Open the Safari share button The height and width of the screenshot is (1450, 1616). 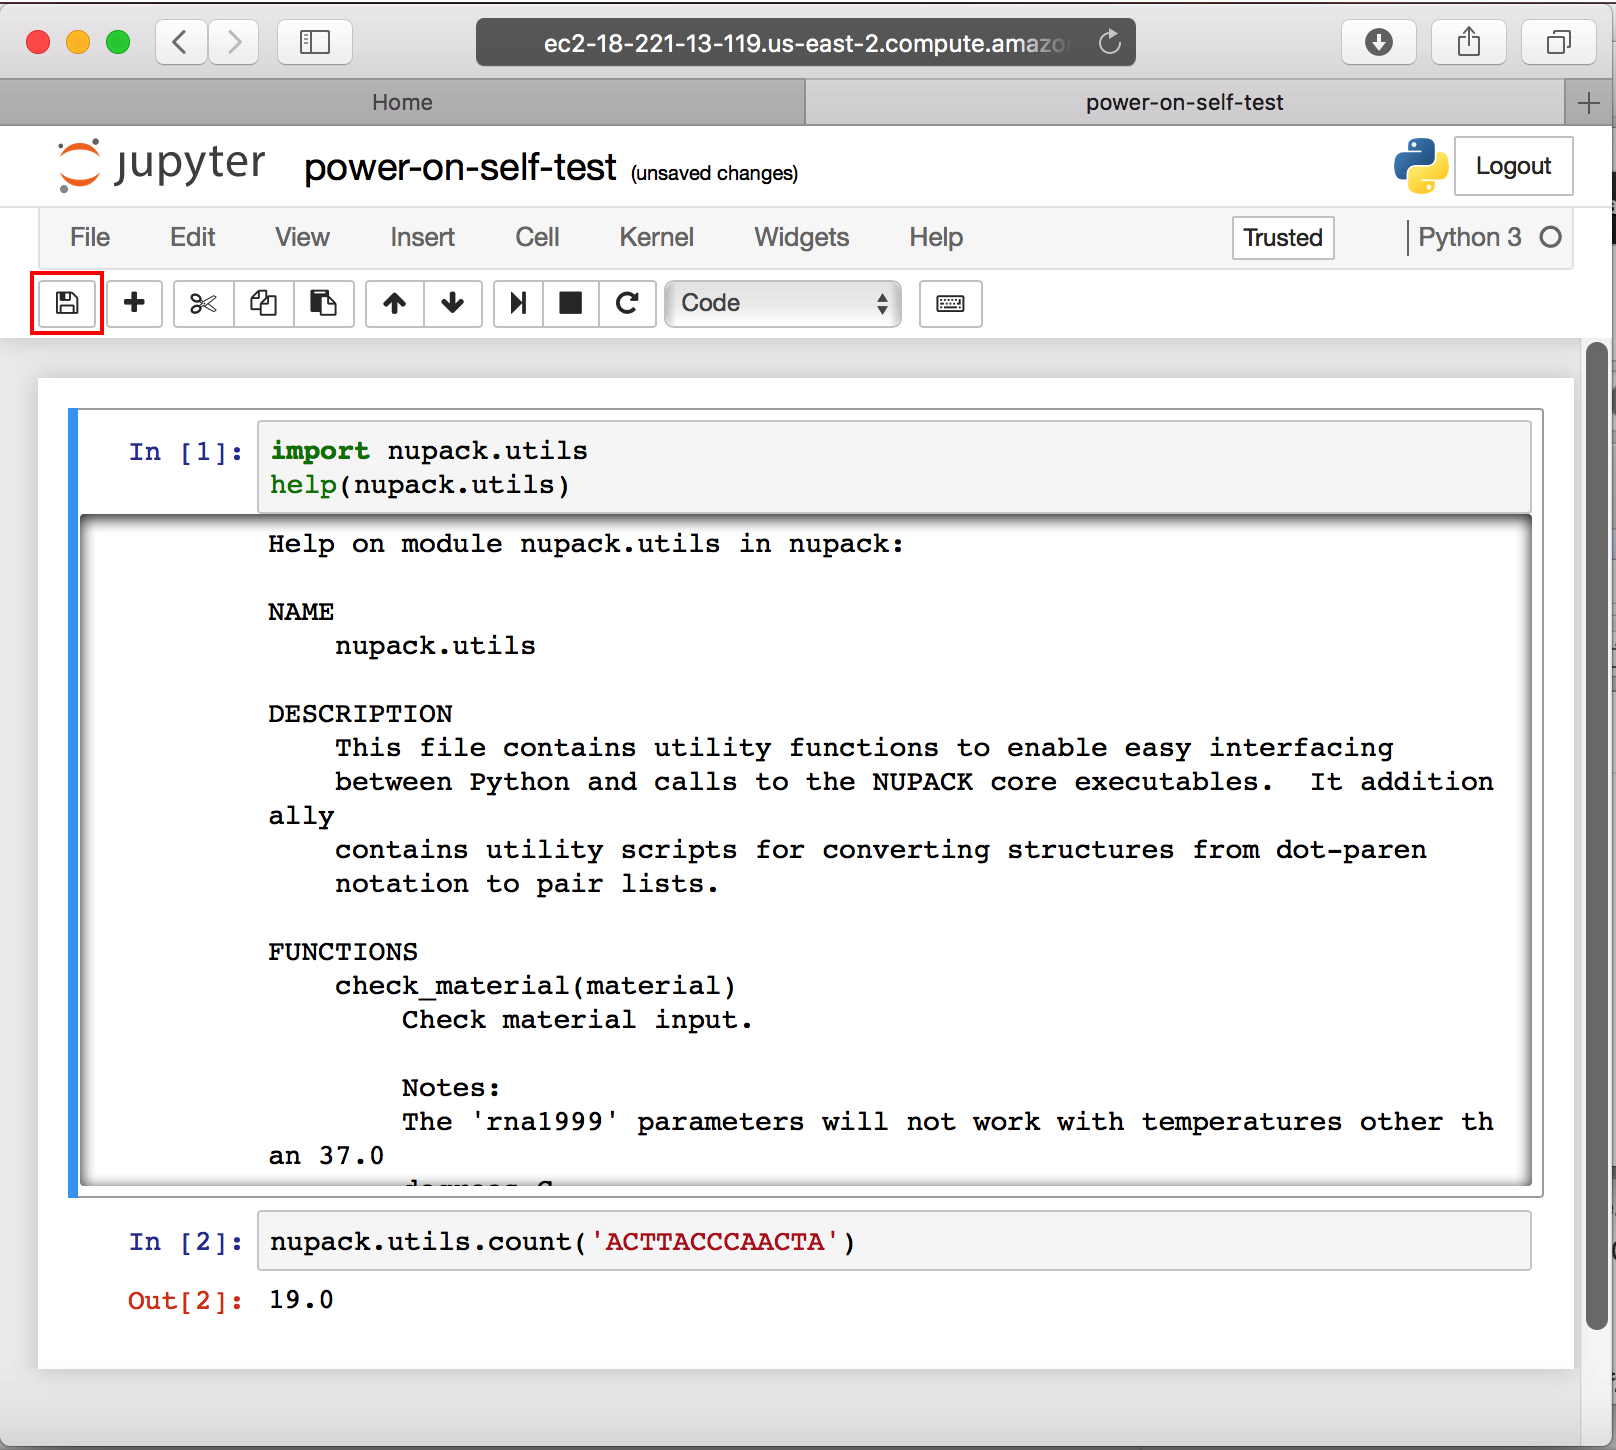tap(1469, 42)
